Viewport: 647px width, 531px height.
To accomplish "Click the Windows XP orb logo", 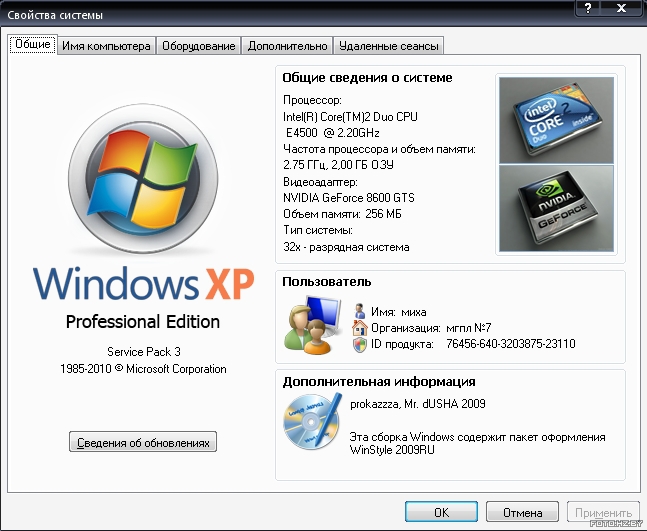I will tap(143, 179).
